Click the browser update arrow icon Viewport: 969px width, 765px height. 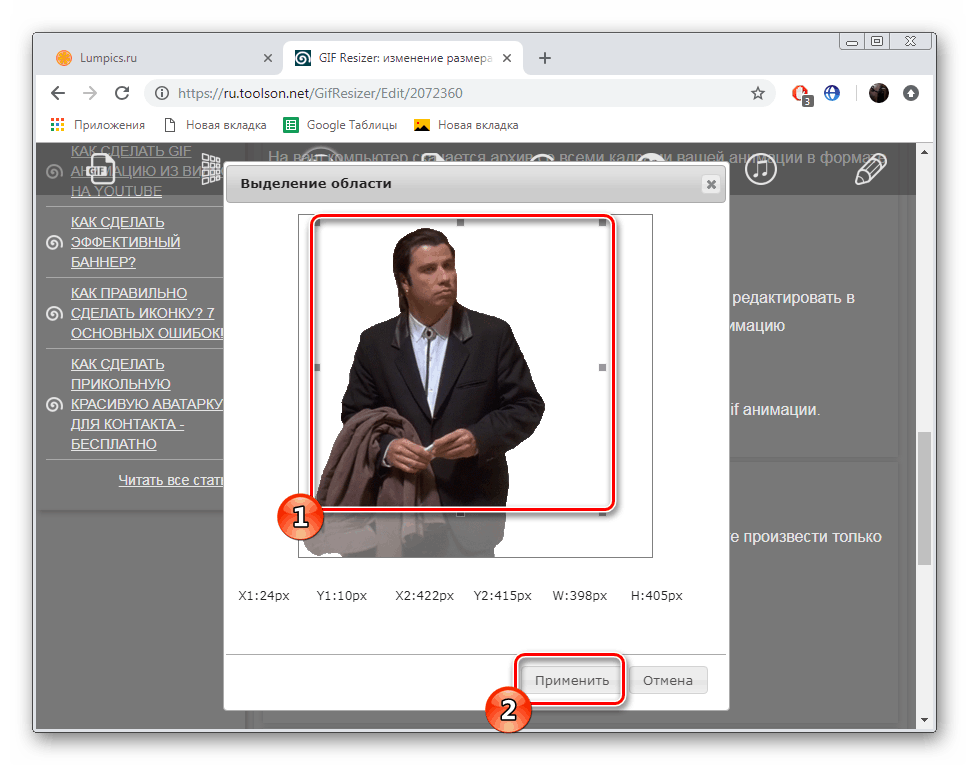tap(911, 93)
